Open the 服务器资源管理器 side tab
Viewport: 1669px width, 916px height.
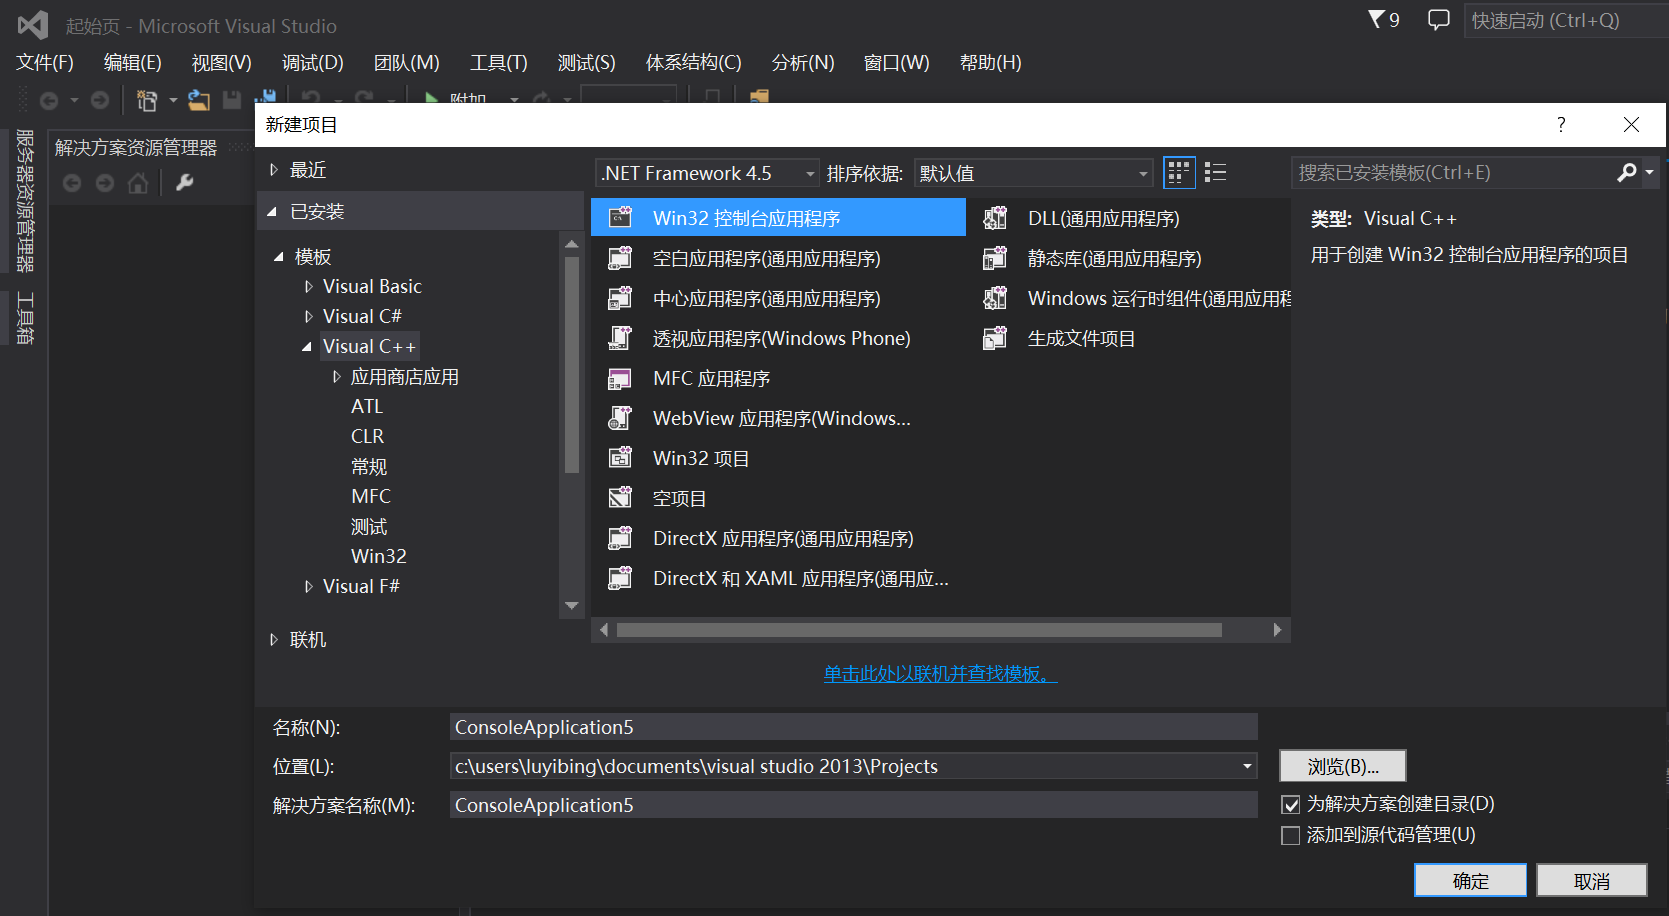tap(25, 200)
